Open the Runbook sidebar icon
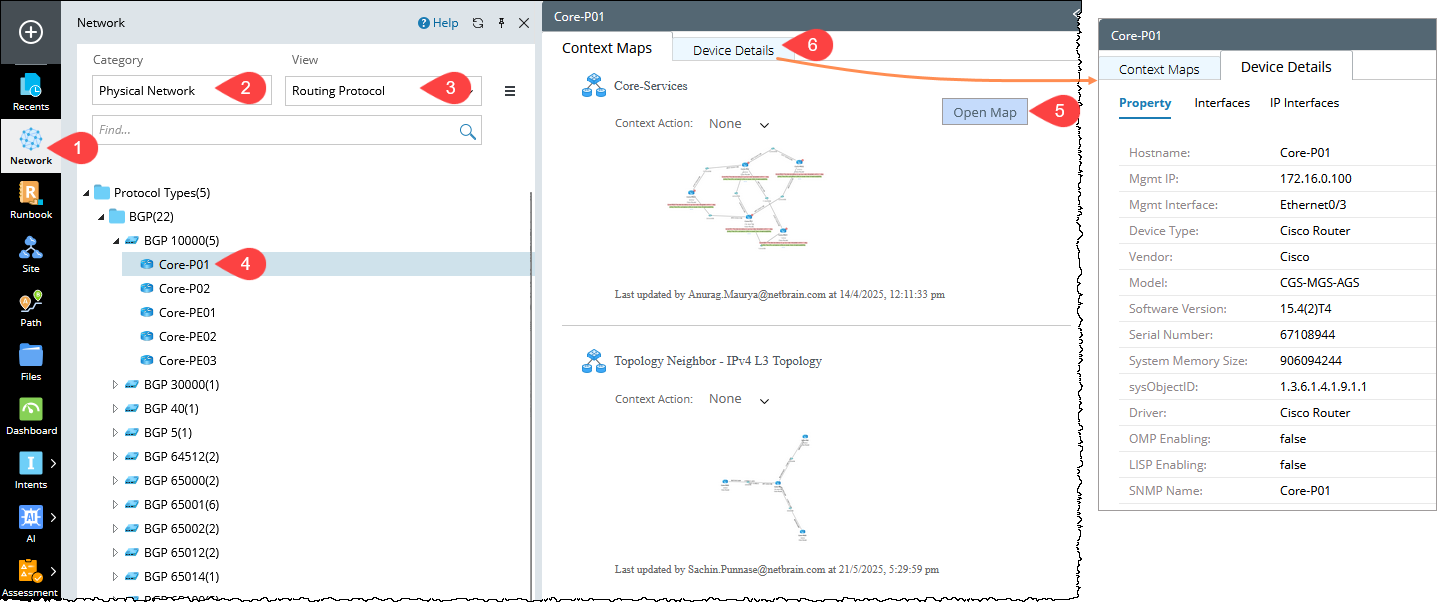This screenshot has width=1437, height=603. pyautogui.click(x=31, y=200)
